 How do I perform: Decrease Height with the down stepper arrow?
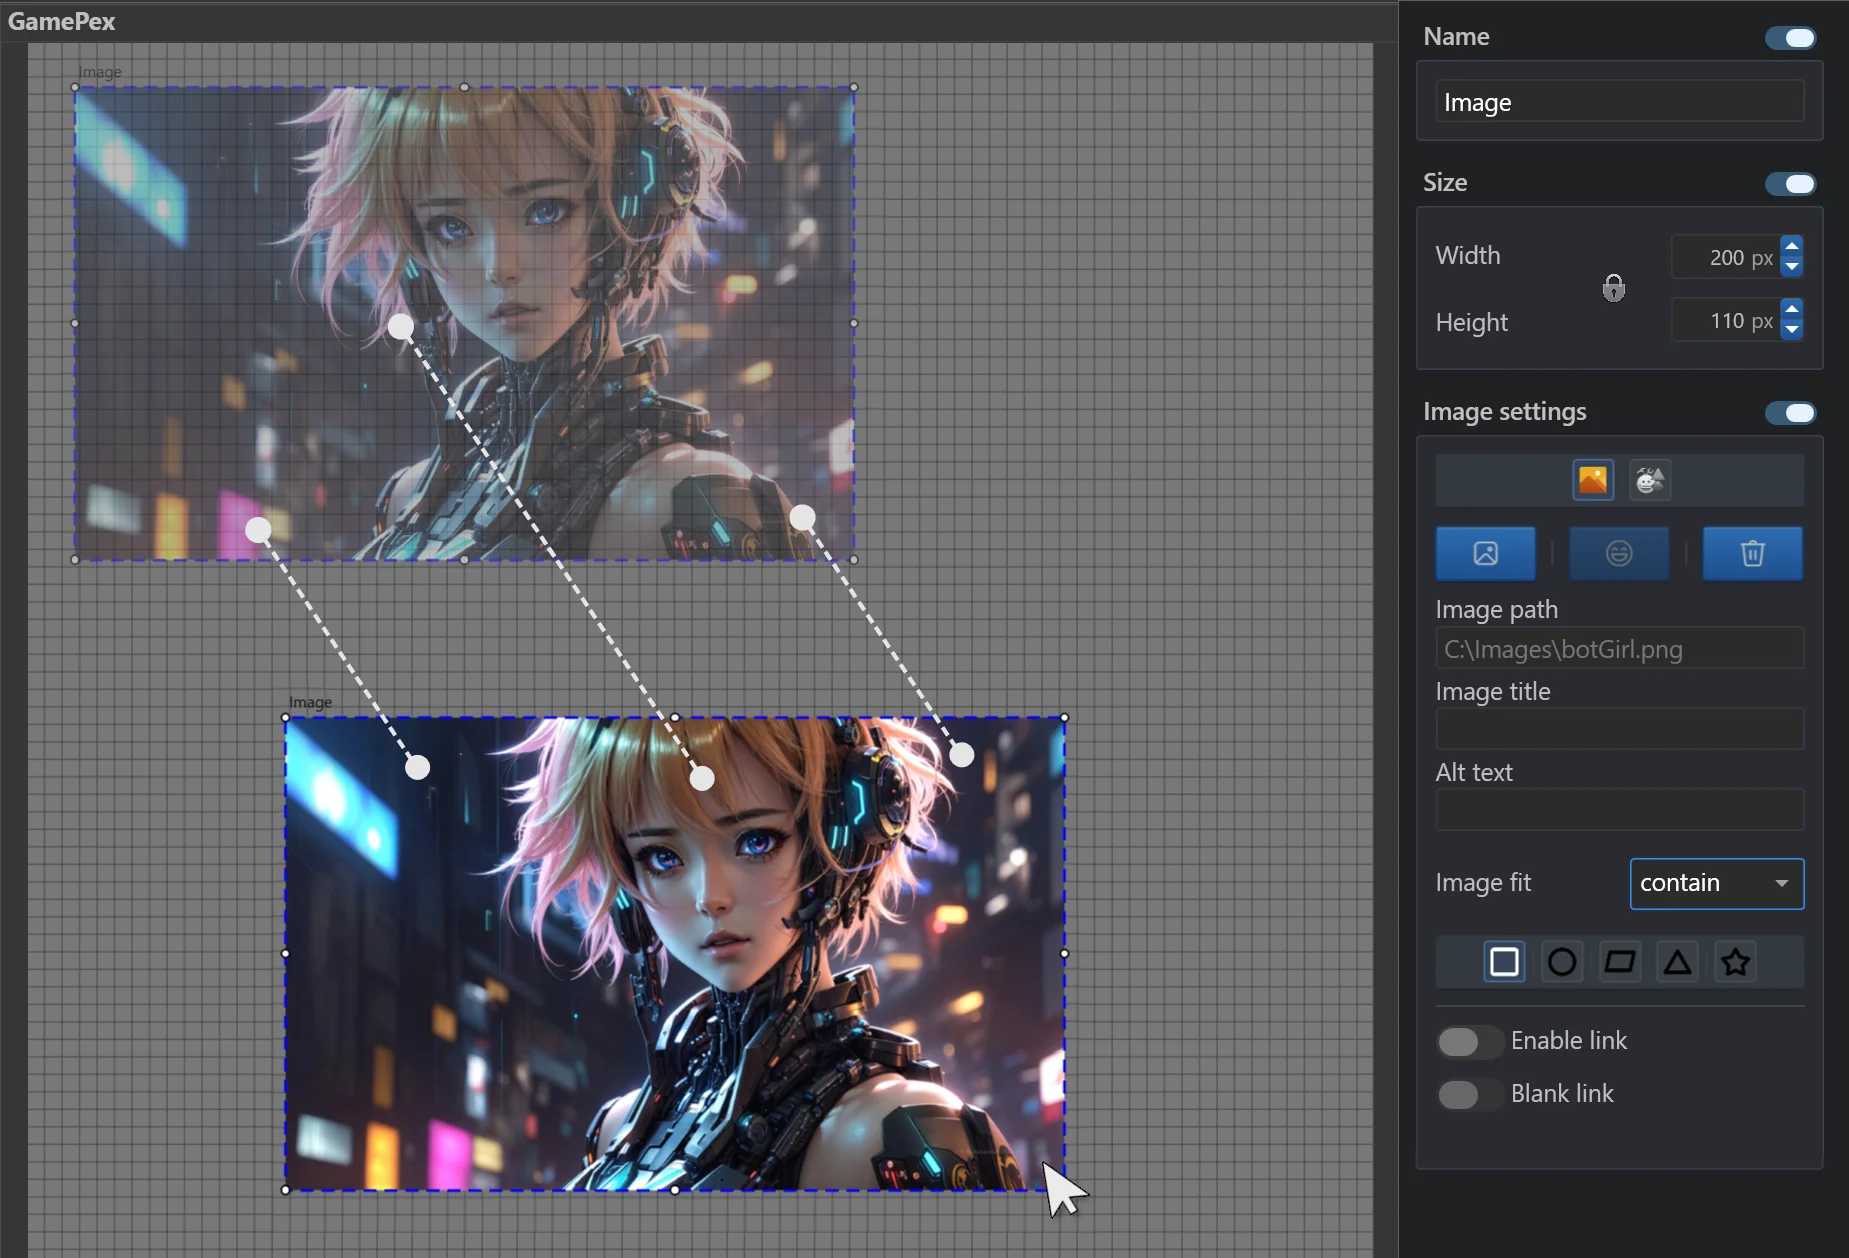click(1792, 330)
